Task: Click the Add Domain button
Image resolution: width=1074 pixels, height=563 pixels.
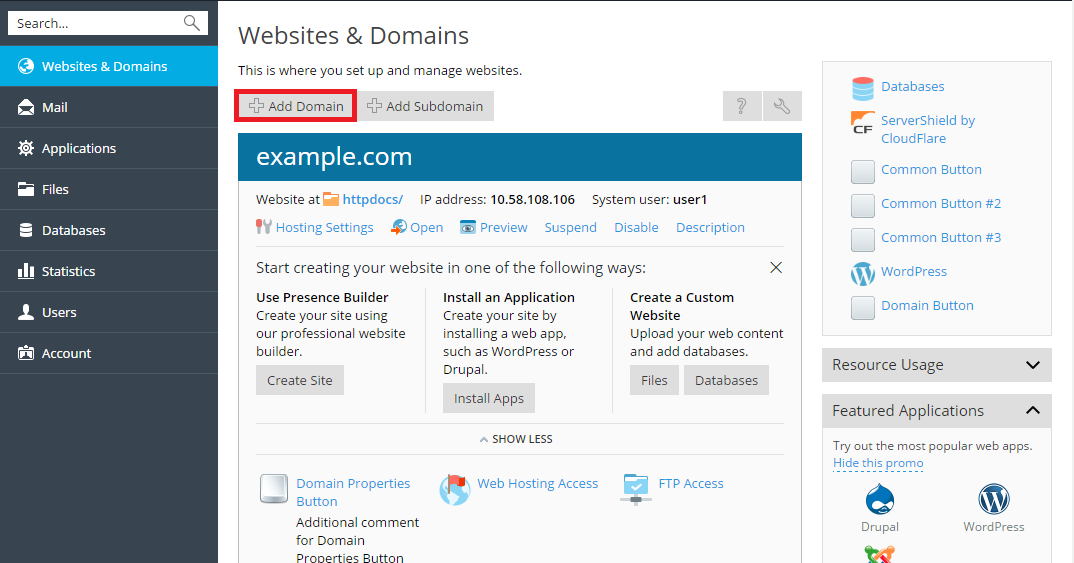Action: tap(296, 106)
